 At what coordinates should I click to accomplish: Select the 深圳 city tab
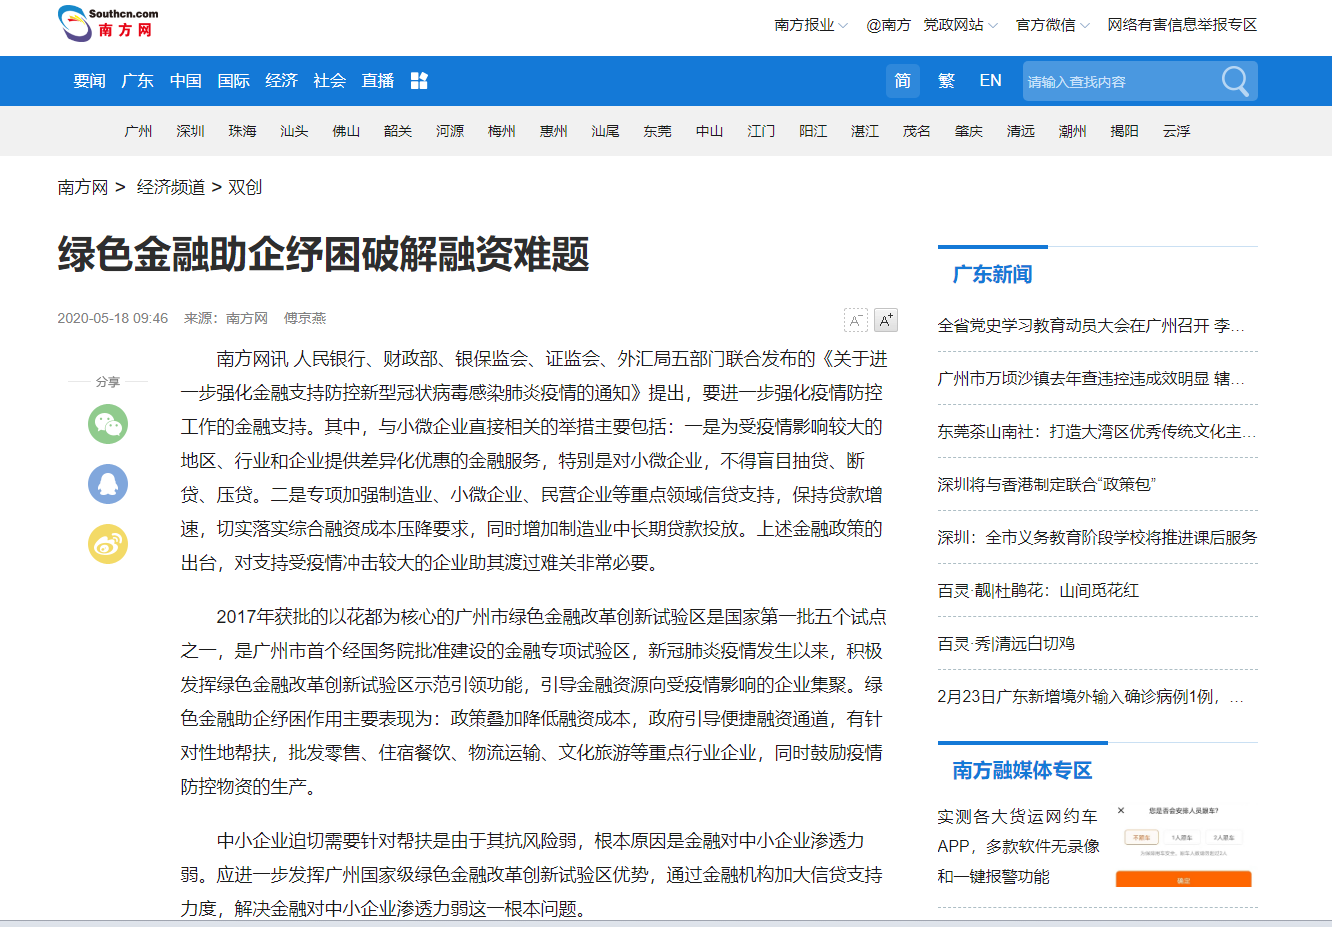(x=190, y=131)
